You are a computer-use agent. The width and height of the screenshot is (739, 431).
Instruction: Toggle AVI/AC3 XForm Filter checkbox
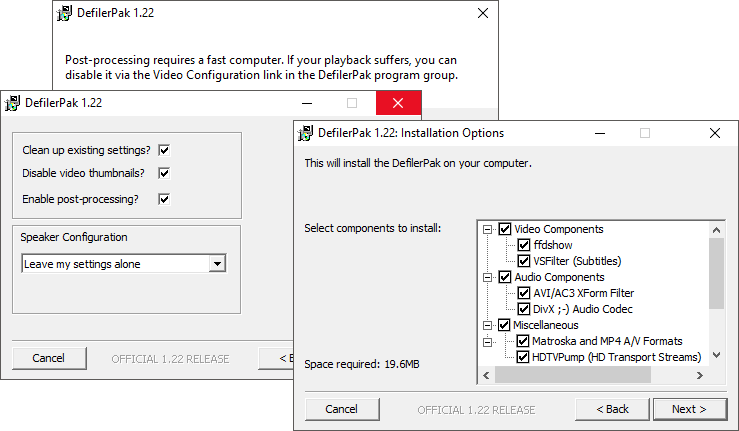524,293
